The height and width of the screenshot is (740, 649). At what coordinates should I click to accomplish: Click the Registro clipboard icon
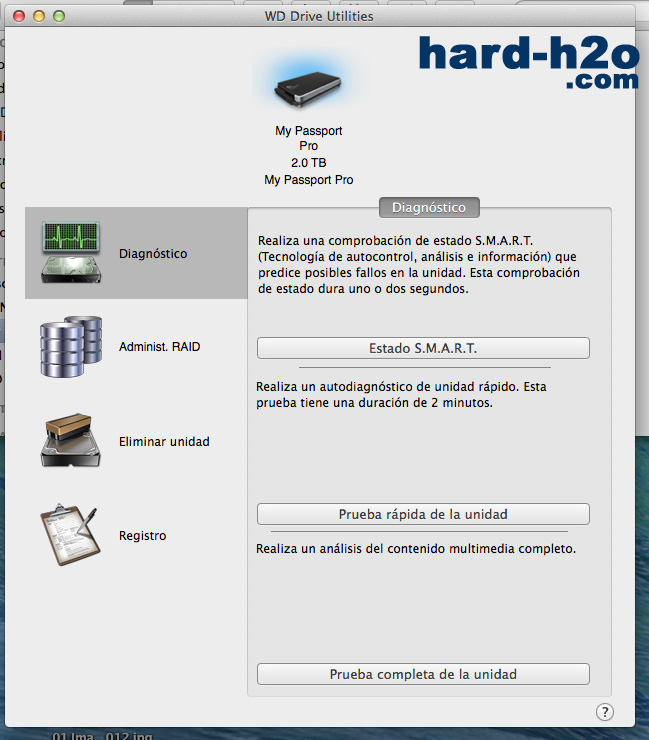coord(71,535)
